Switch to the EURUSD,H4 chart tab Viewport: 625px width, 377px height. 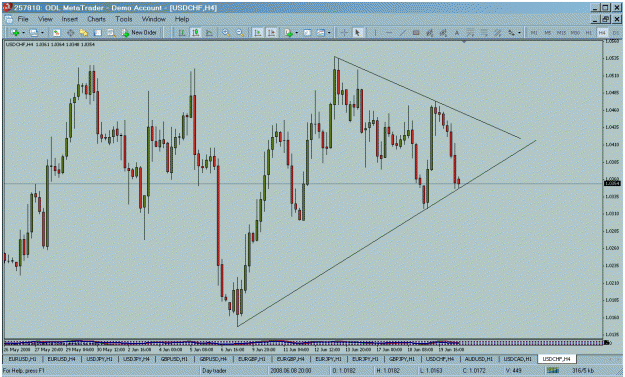(x=61, y=359)
